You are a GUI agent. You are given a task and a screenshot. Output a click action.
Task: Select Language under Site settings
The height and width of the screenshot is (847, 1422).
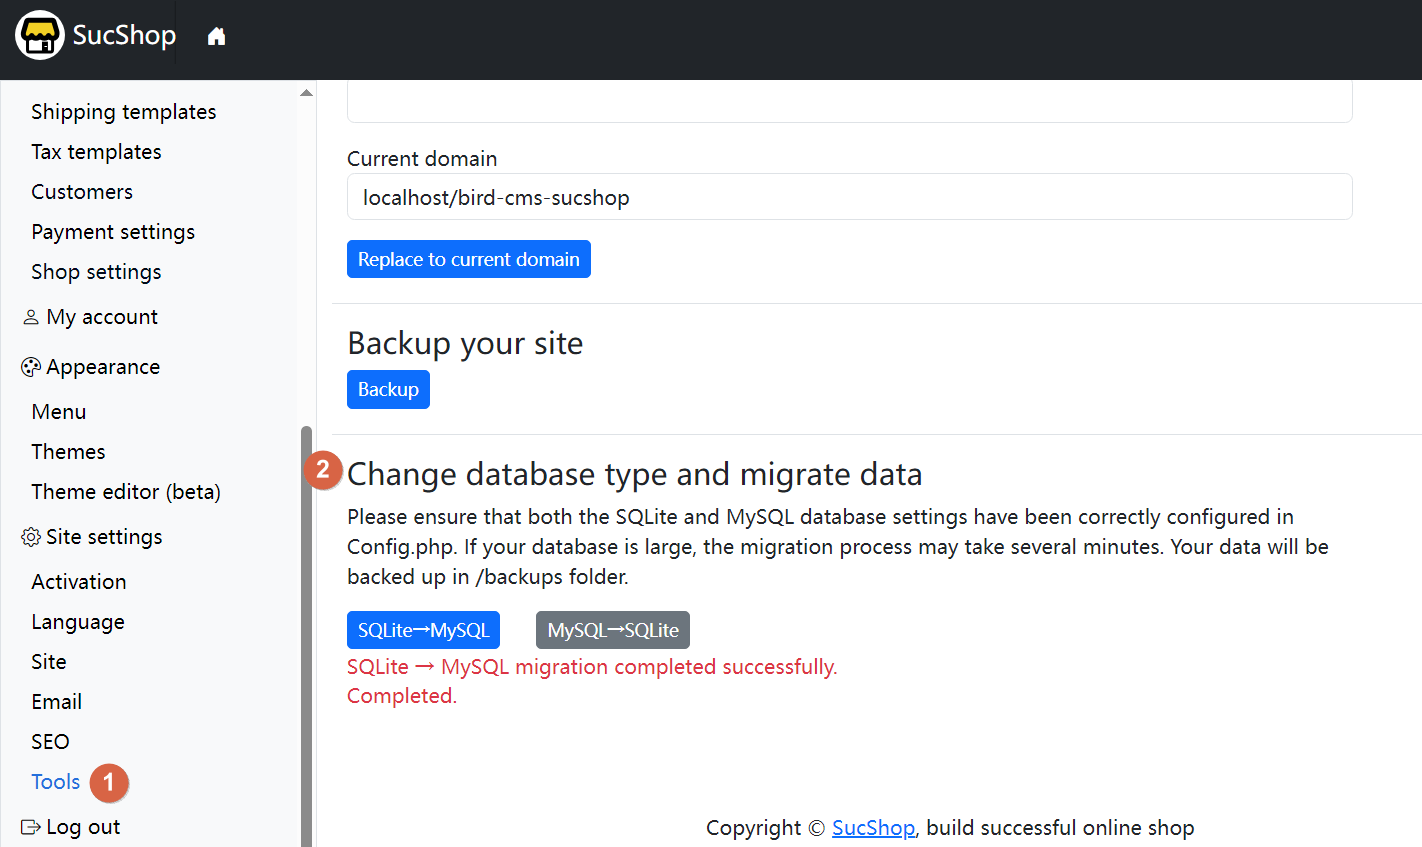[78, 622]
